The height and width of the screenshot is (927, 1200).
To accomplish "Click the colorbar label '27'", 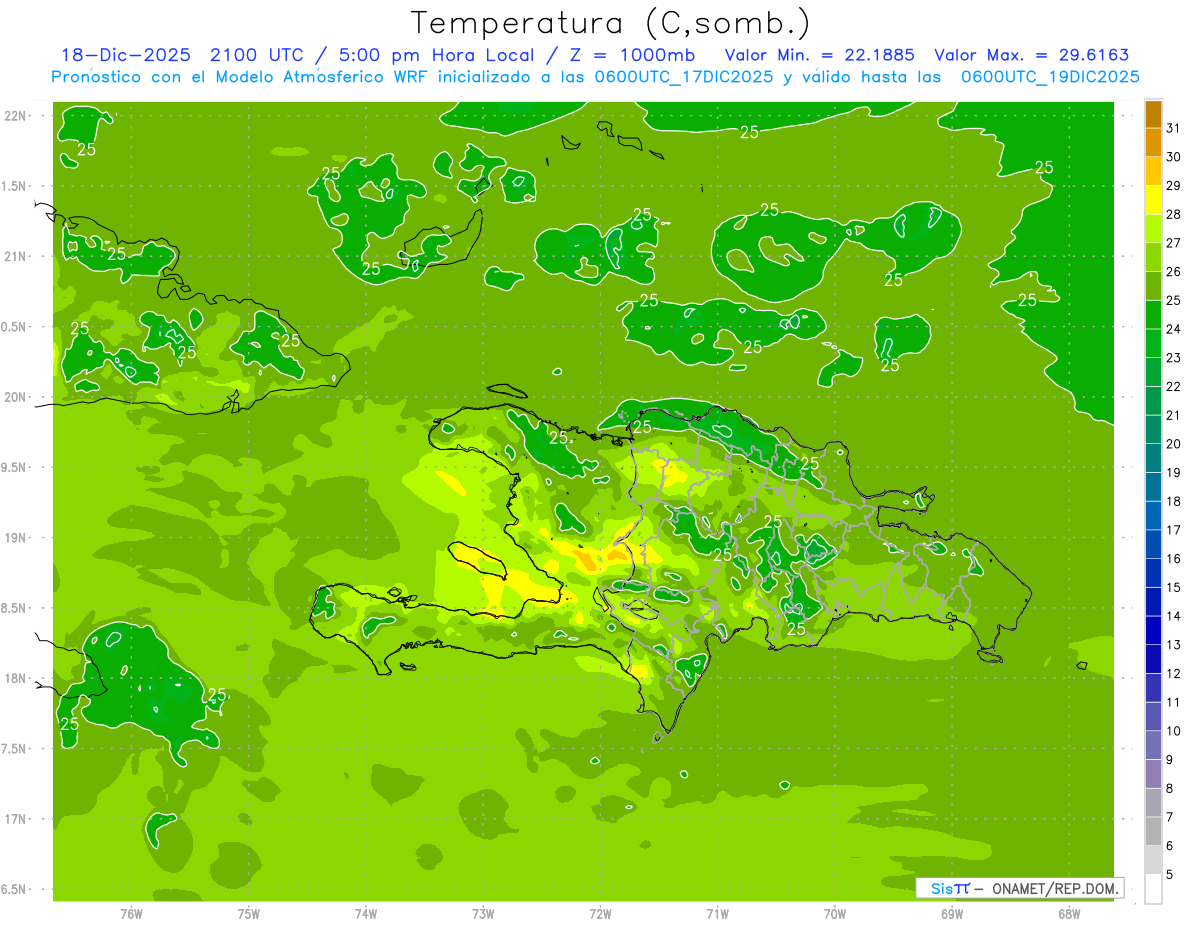I will (1174, 243).
